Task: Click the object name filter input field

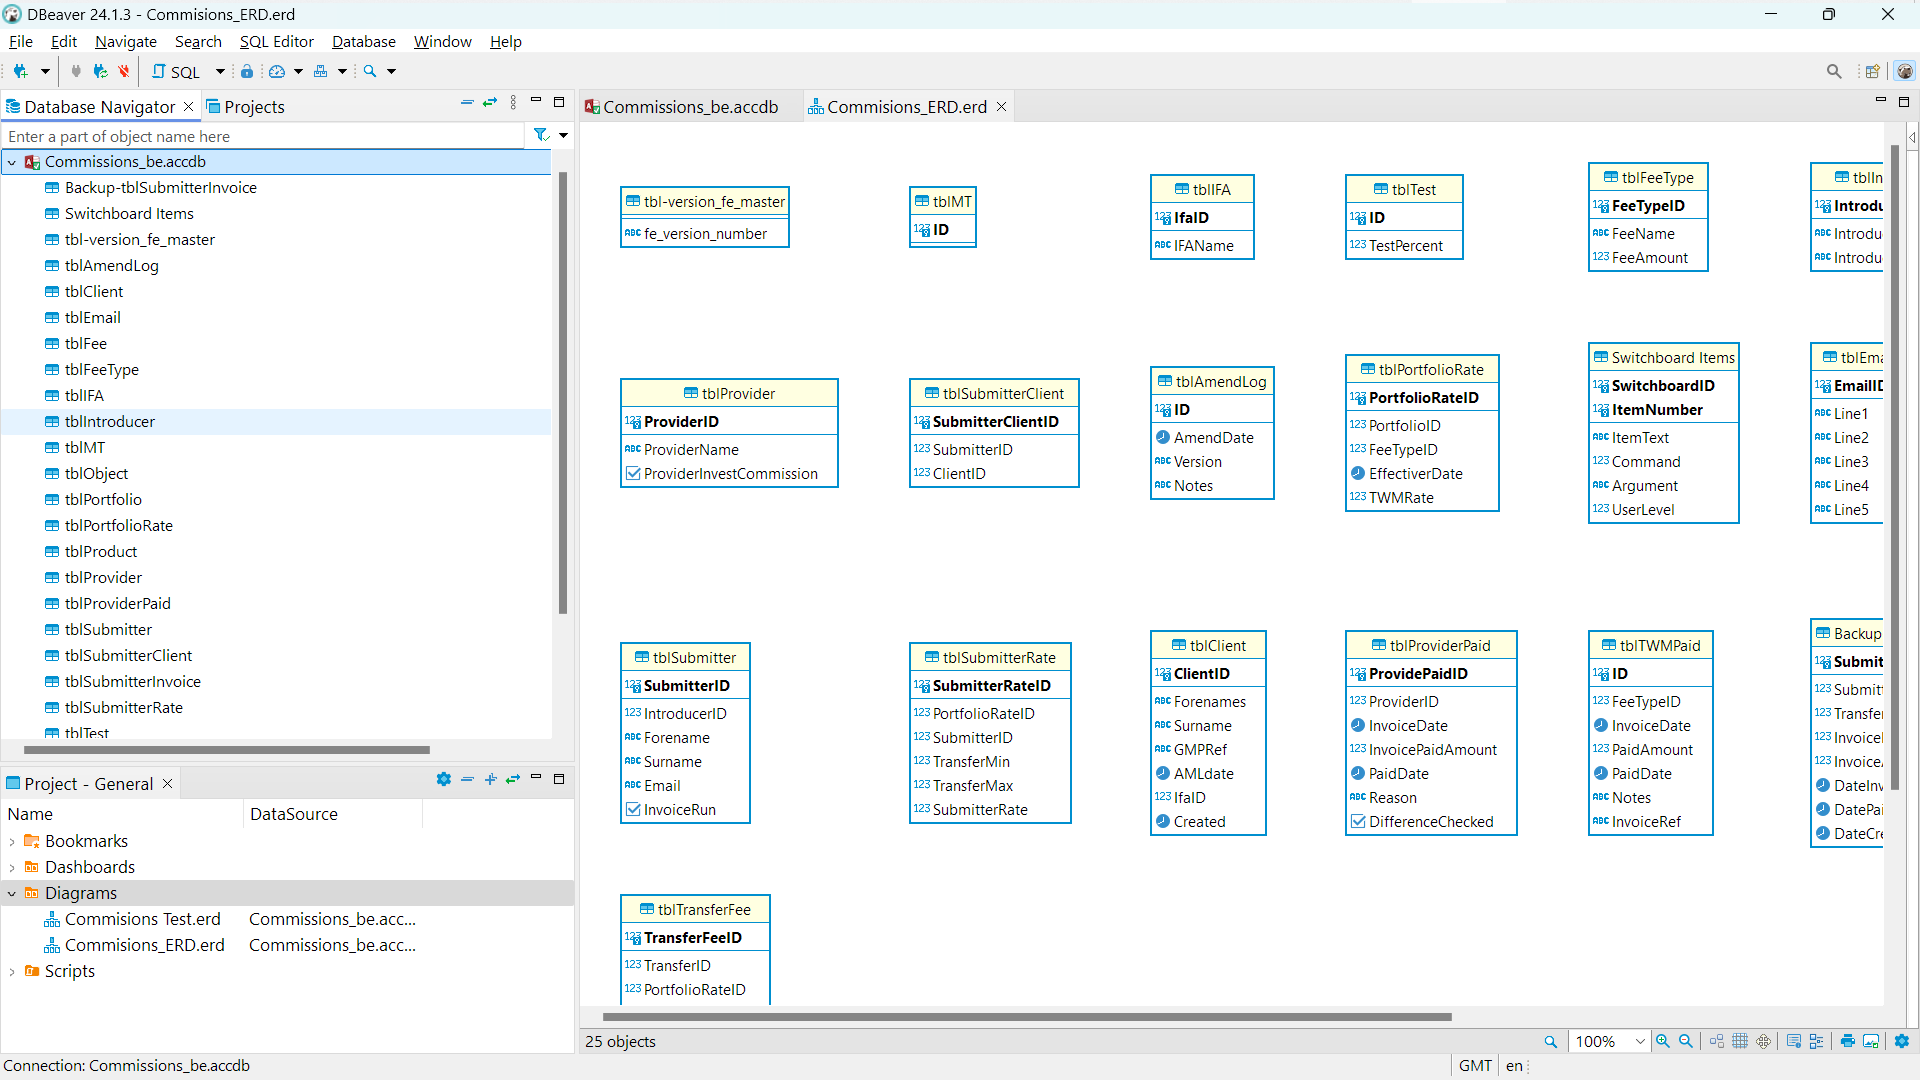Action: click(x=260, y=136)
